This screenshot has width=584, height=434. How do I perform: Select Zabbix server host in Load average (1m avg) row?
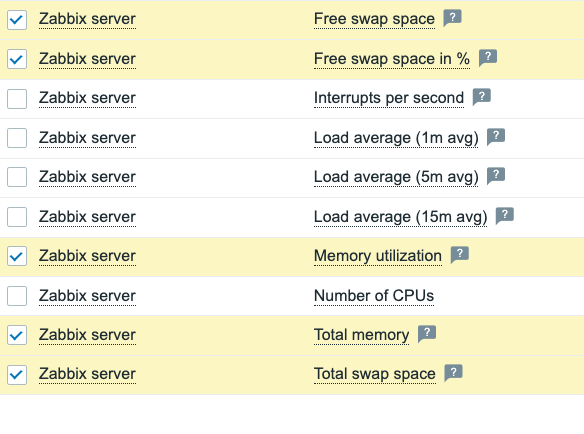(87, 138)
